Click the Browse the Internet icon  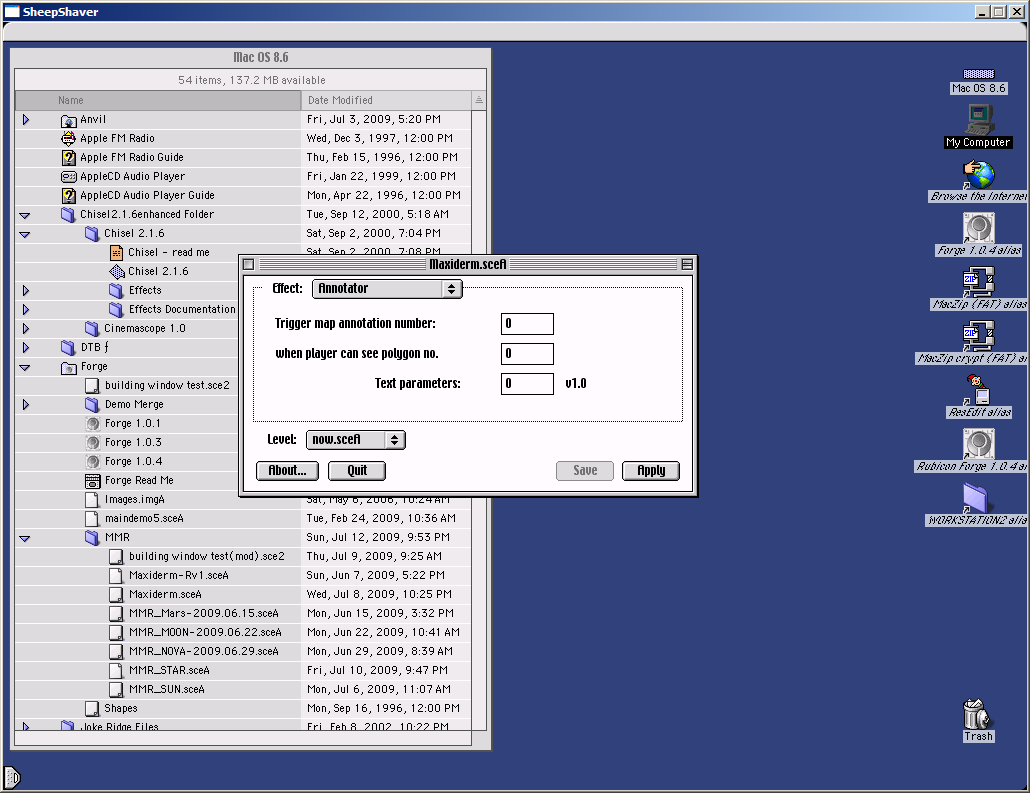coord(978,175)
